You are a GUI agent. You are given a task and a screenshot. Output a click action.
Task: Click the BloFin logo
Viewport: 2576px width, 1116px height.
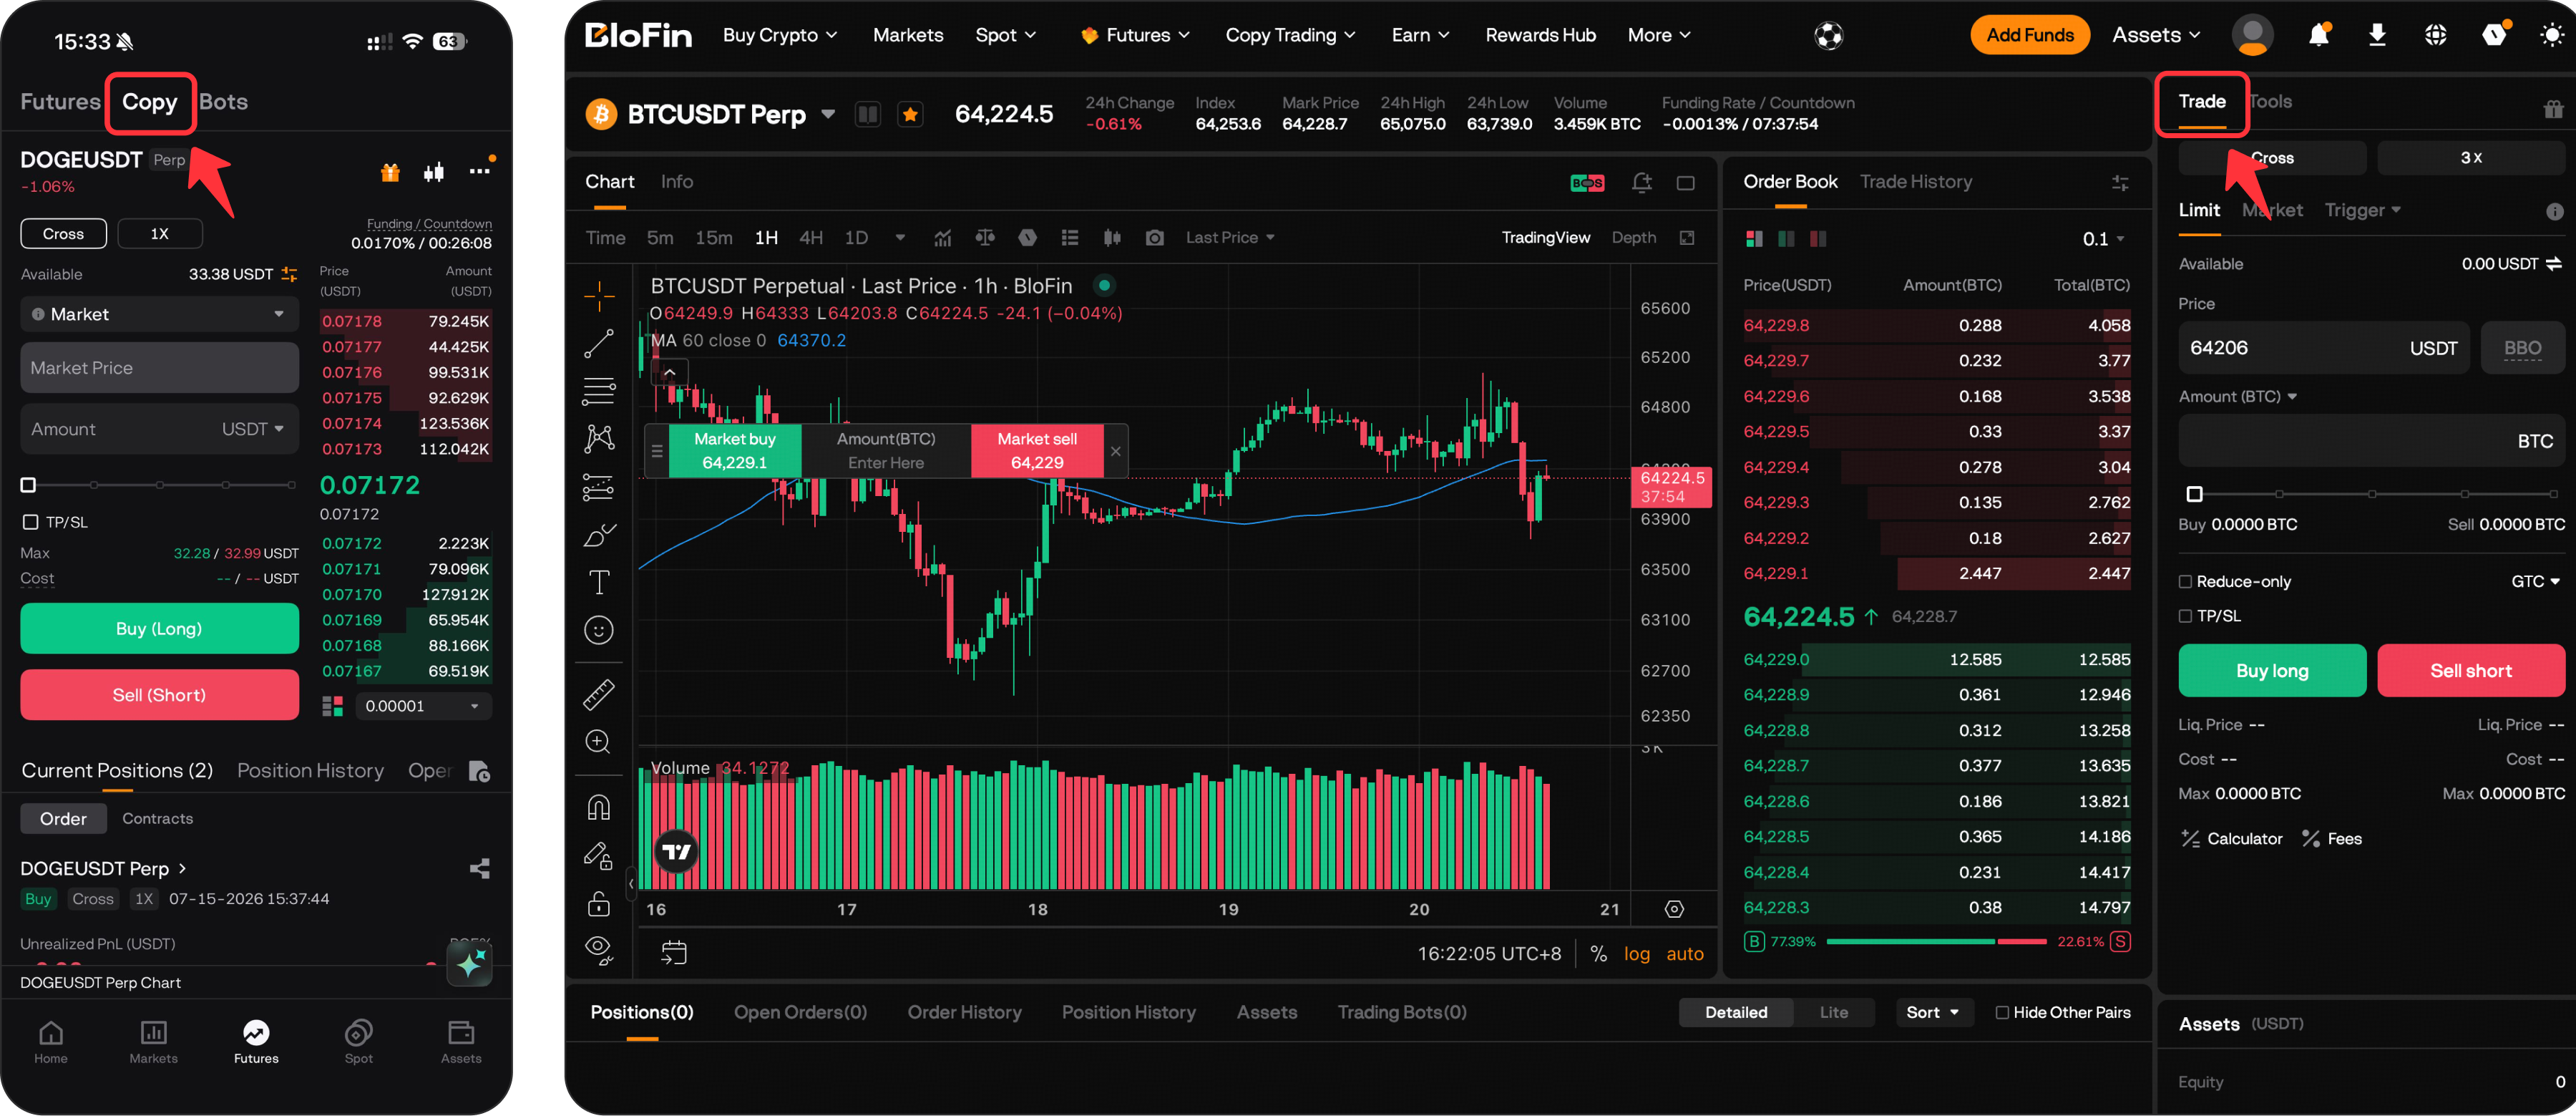(638, 35)
